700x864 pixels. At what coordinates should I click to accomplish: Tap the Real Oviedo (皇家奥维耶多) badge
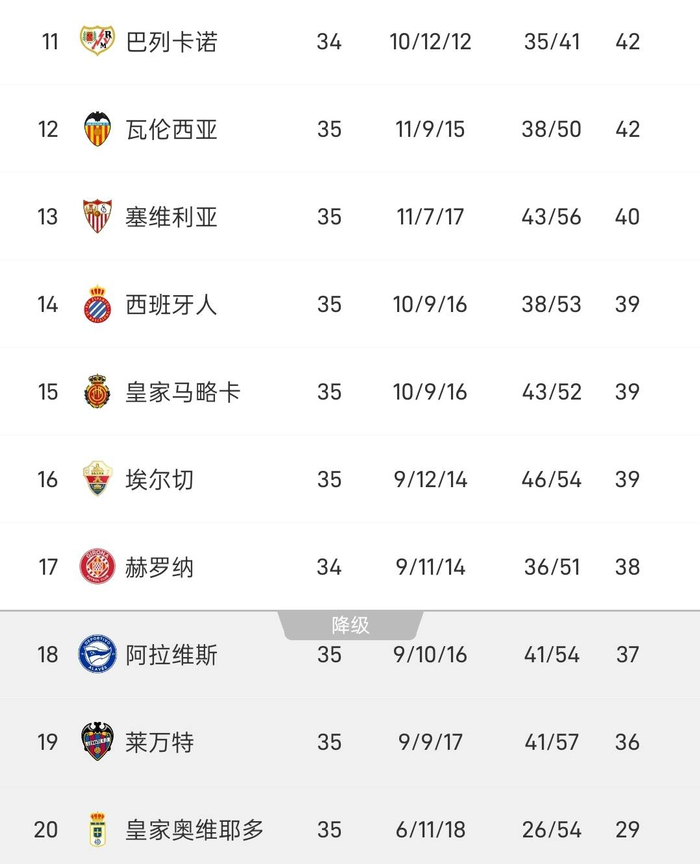pyautogui.click(x=98, y=829)
